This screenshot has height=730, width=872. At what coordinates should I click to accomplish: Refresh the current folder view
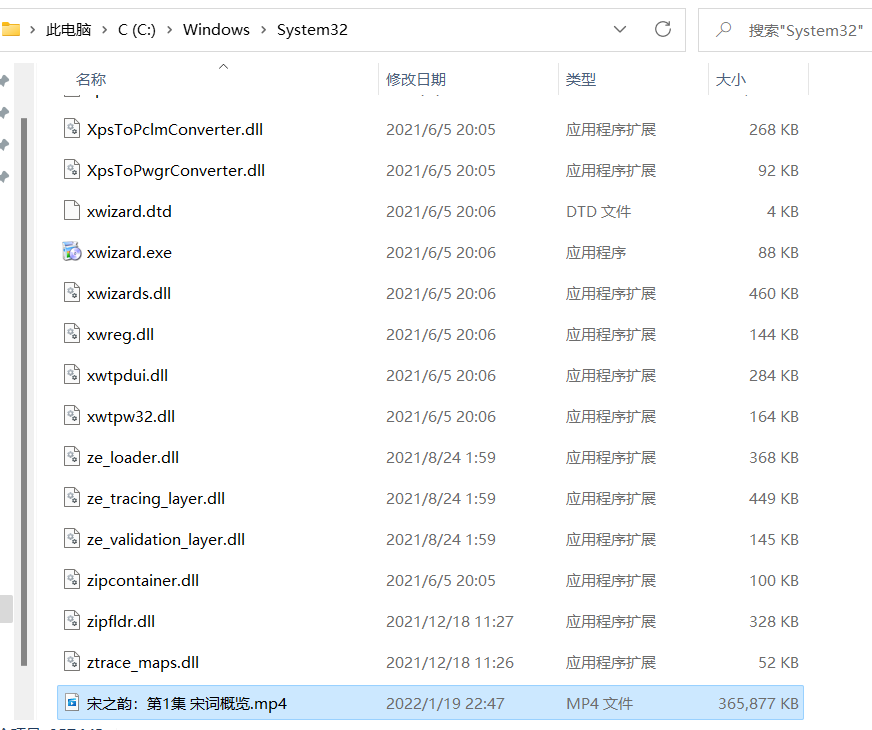(662, 29)
